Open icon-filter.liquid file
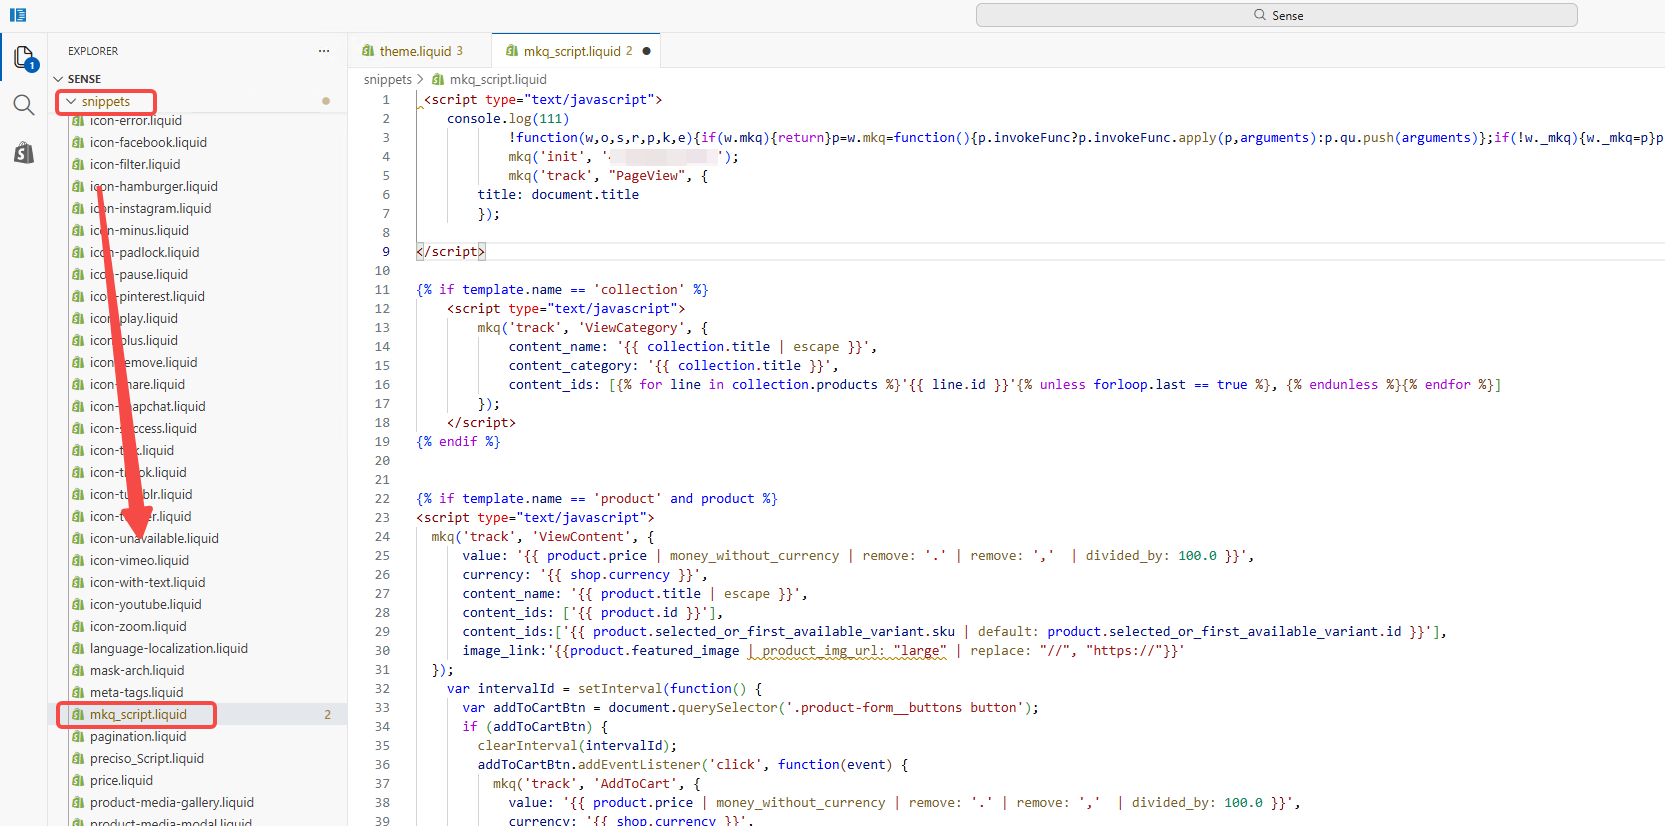The image size is (1665, 826). tap(135, 165)
